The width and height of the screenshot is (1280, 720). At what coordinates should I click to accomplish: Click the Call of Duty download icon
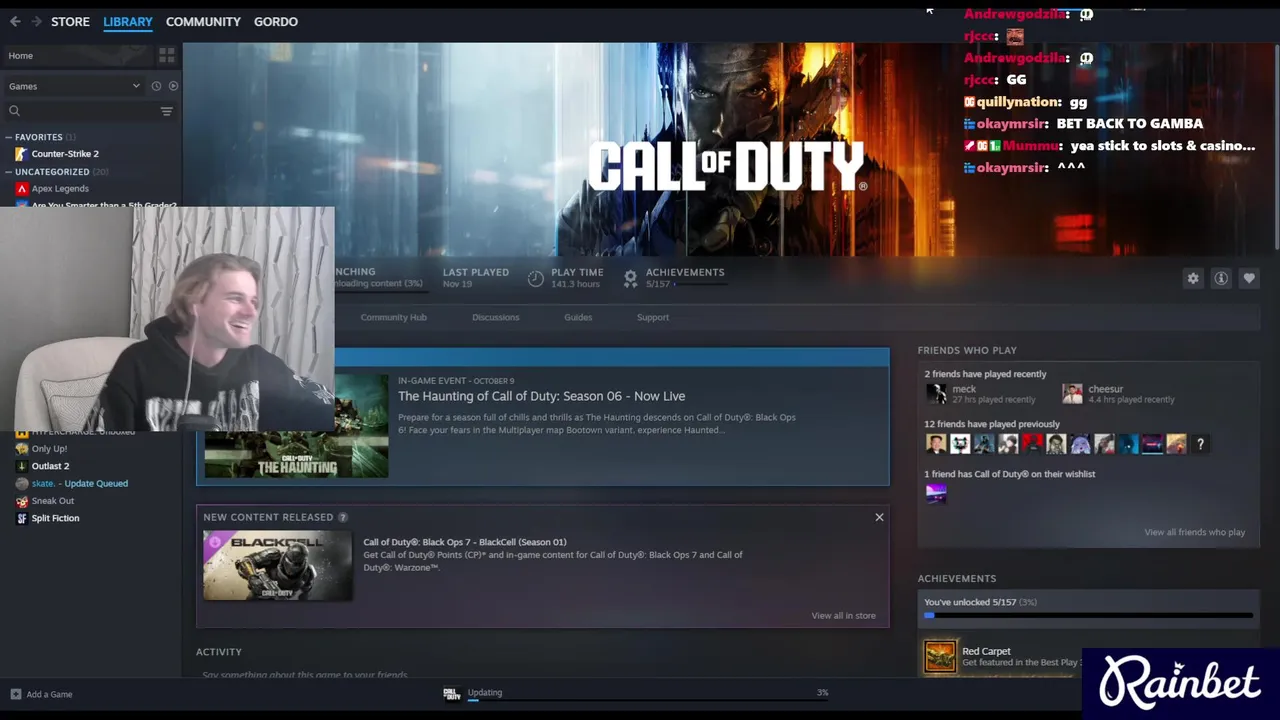point(452,693)
